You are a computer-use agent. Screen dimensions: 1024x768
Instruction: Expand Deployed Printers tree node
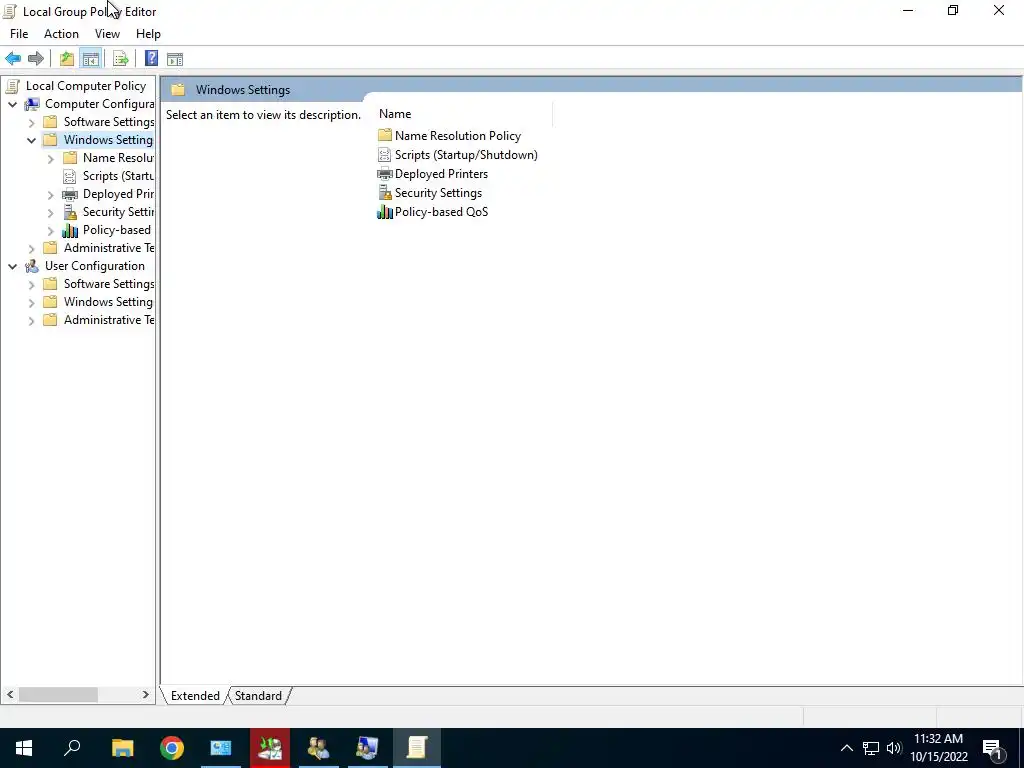[51, 194]
